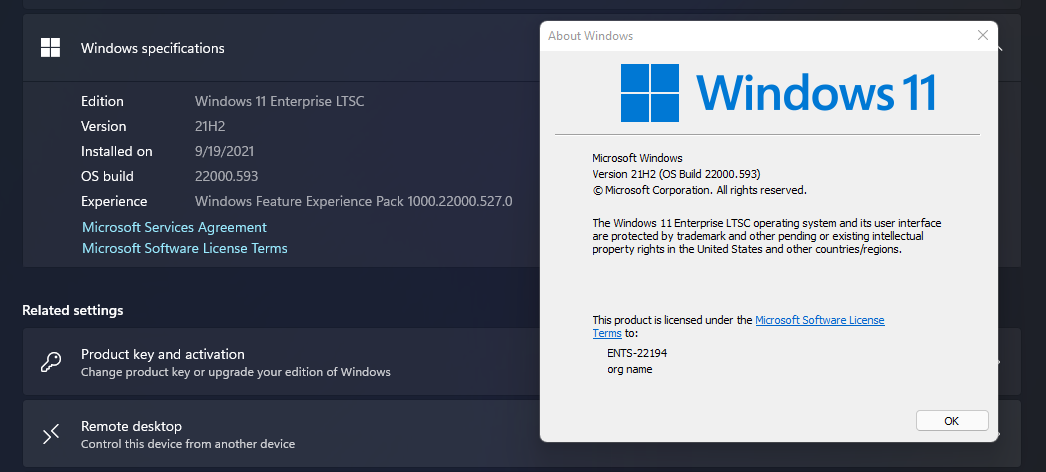This screenshot has width=1046, height=472.
Task: Click the About Windows title bar text
Action: [590, 36]
